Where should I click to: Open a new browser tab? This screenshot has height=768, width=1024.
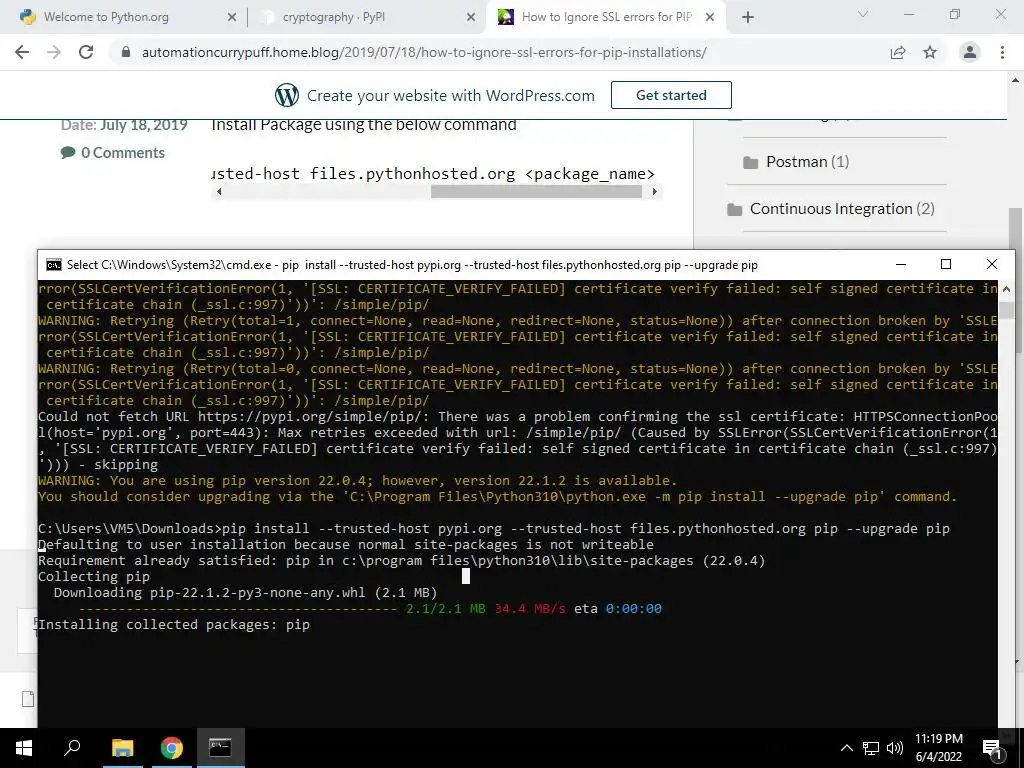coord(748,18)
